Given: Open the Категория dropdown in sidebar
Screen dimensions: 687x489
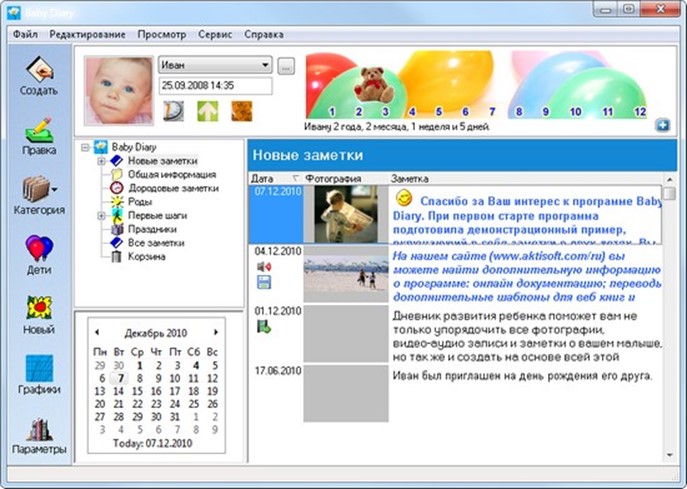Looking at the screenshot, I should pos(39,193).
